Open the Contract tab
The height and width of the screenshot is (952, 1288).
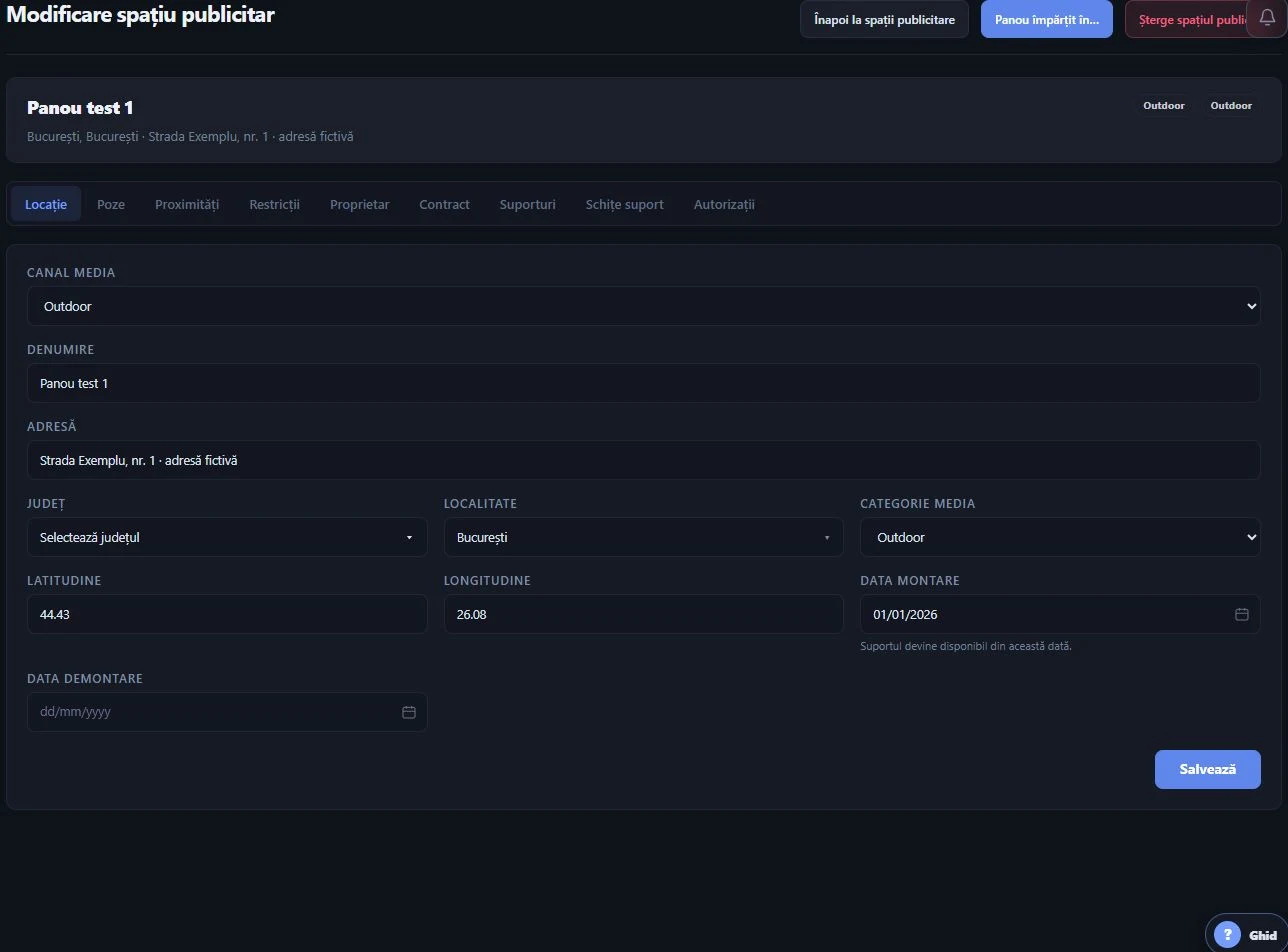(444, 204)
